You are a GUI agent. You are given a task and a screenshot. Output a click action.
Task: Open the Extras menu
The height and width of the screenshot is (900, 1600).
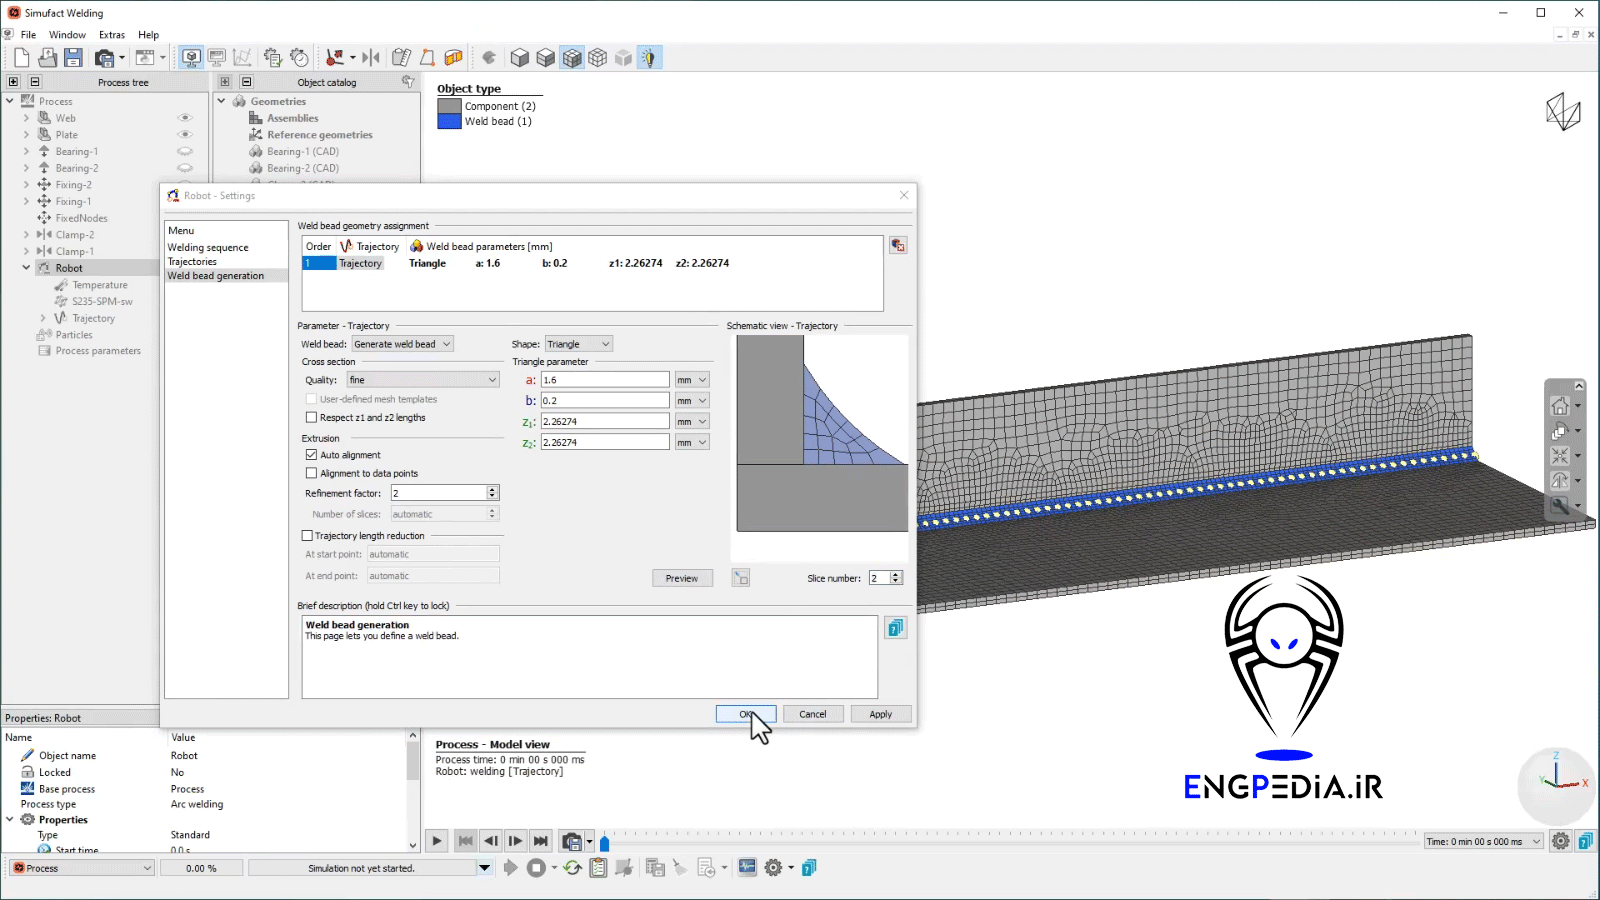112,35
